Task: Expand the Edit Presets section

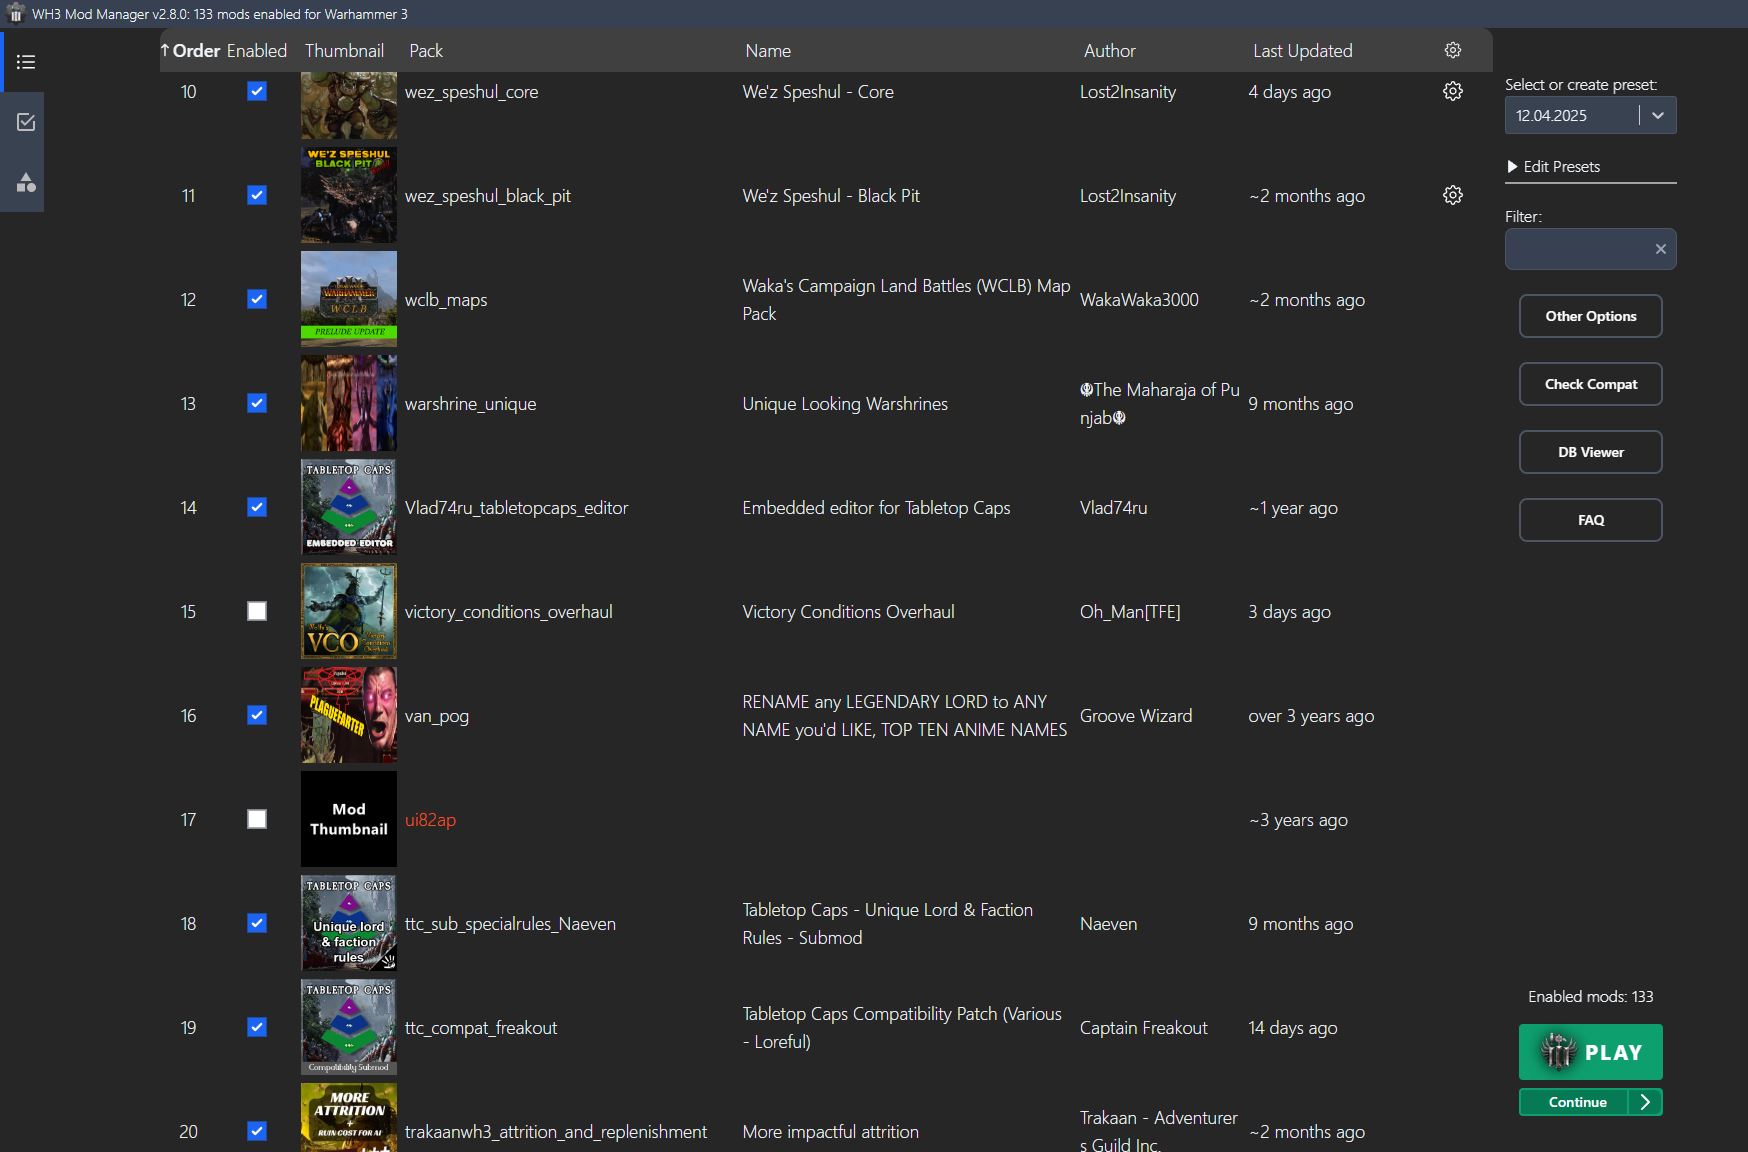Action: 1553,167
